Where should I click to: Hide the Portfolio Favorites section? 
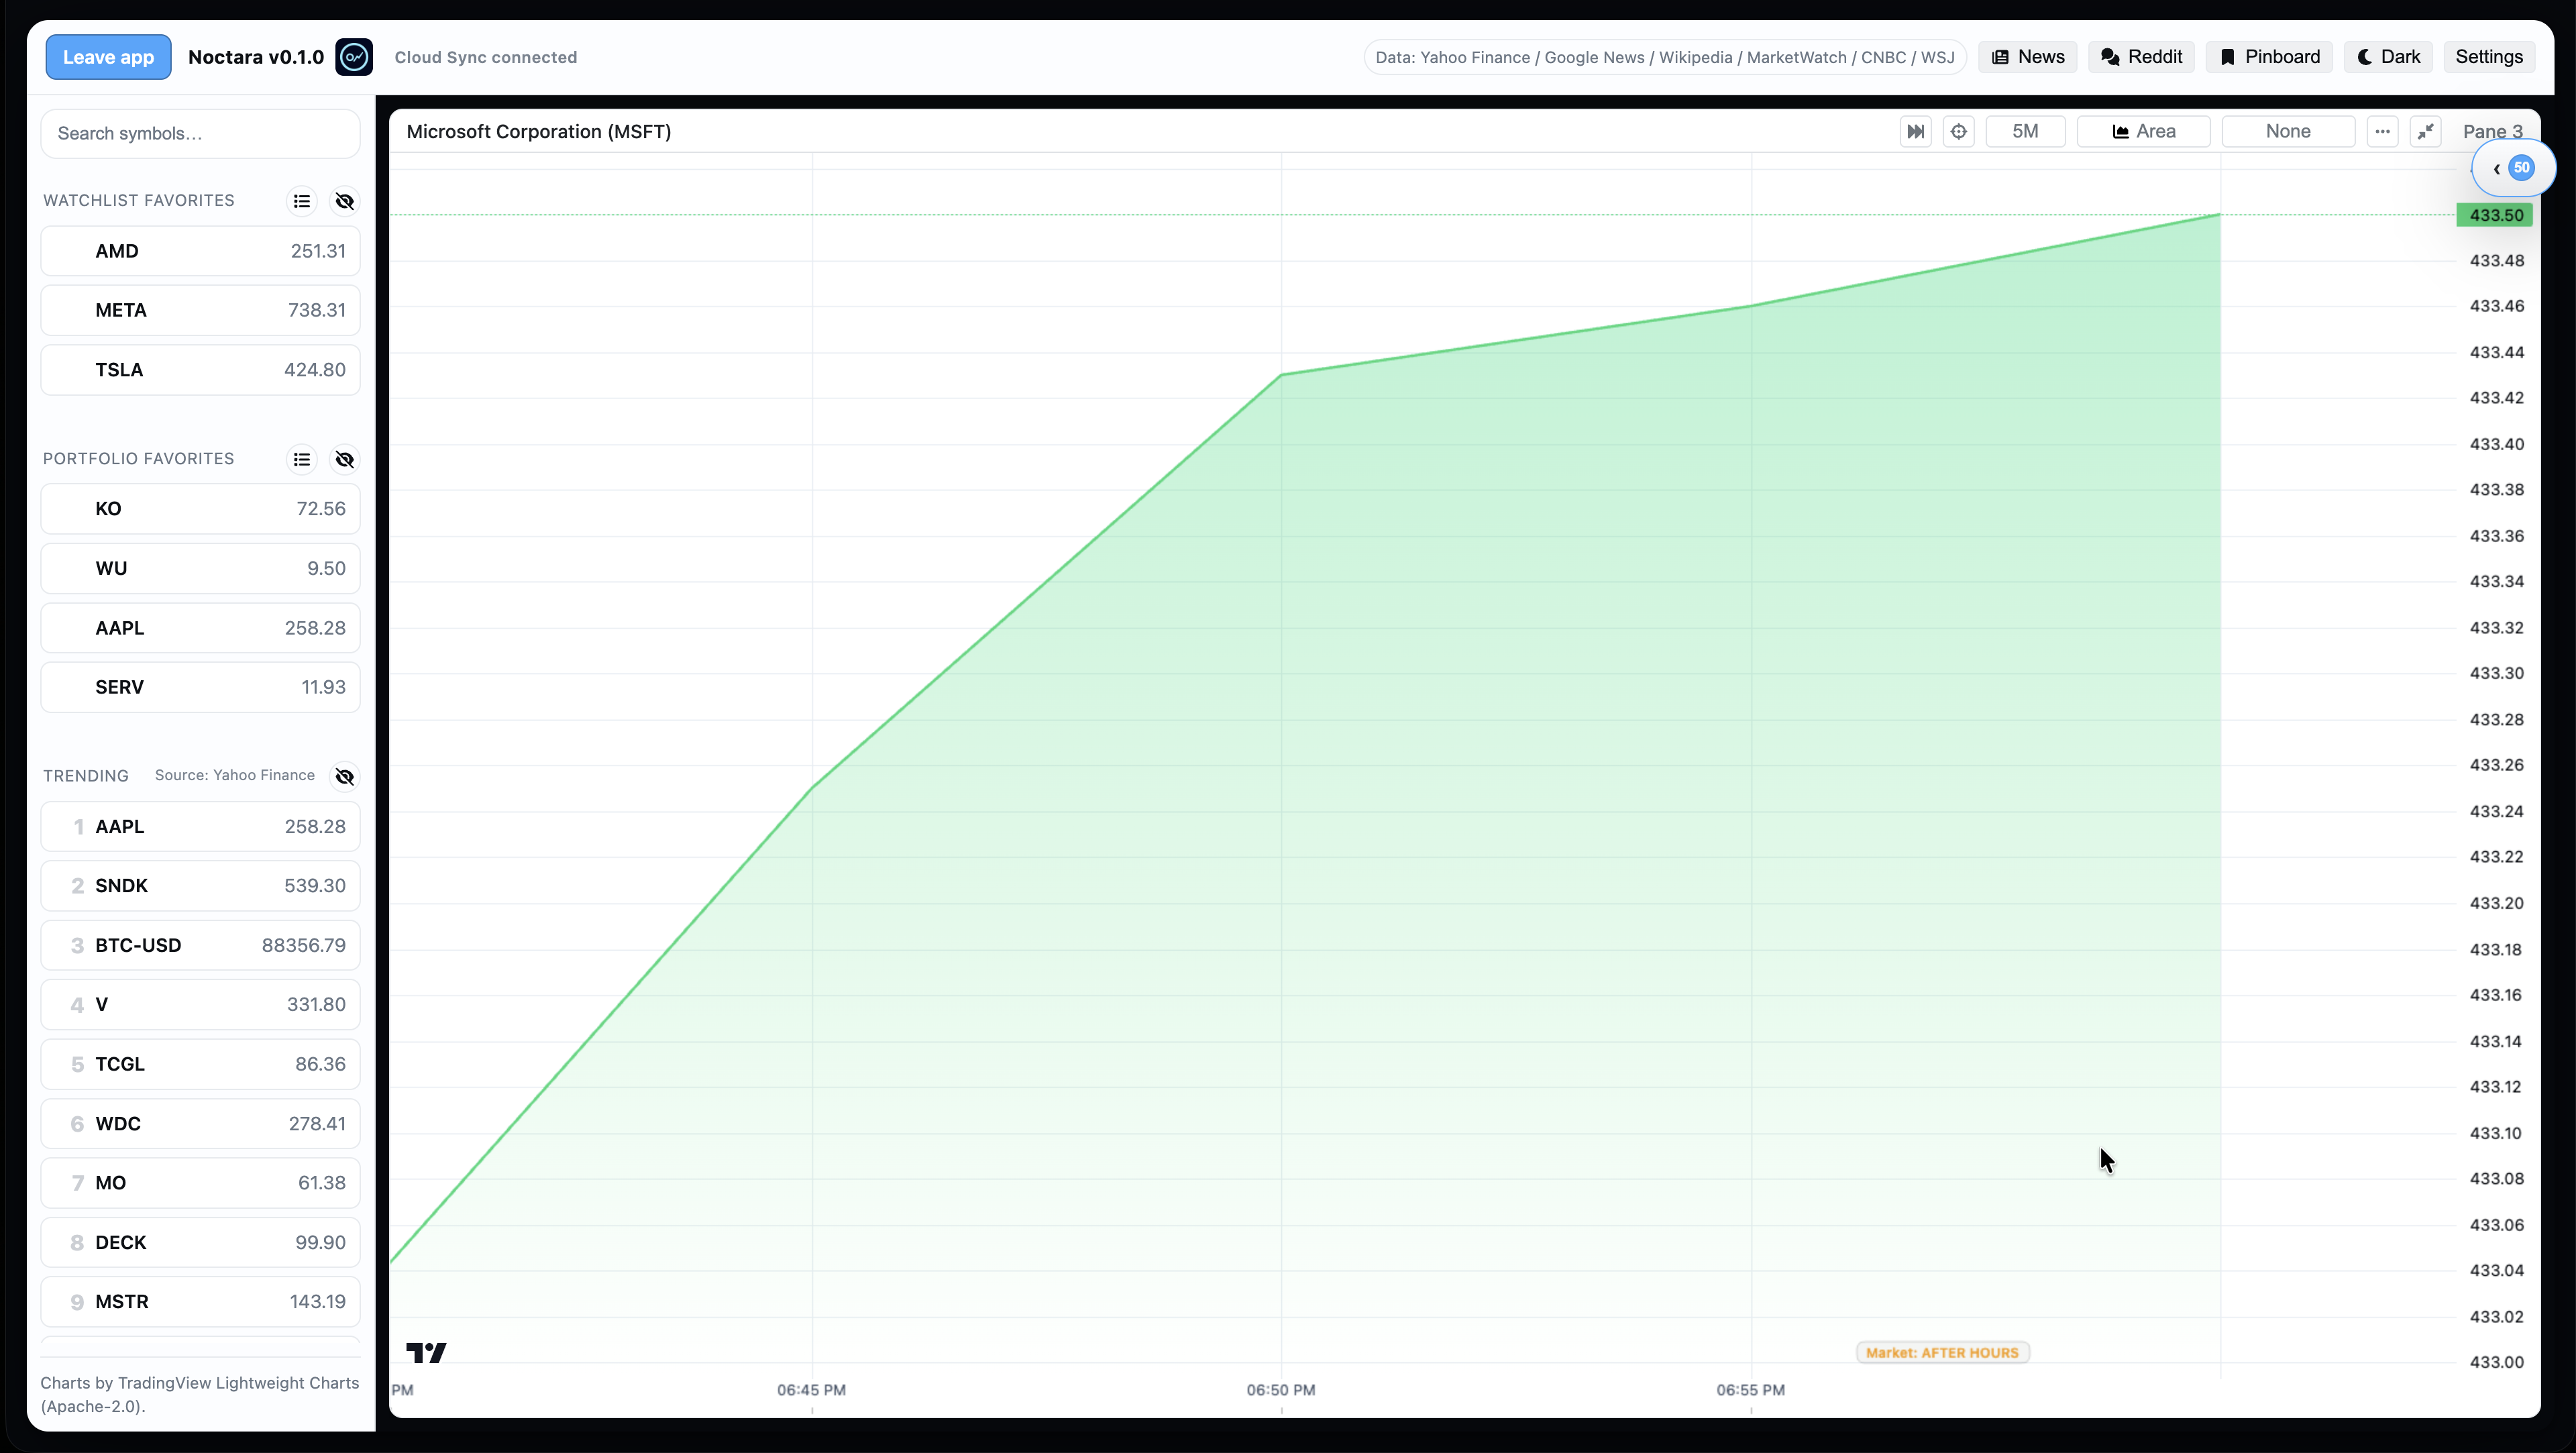(344, 459)
